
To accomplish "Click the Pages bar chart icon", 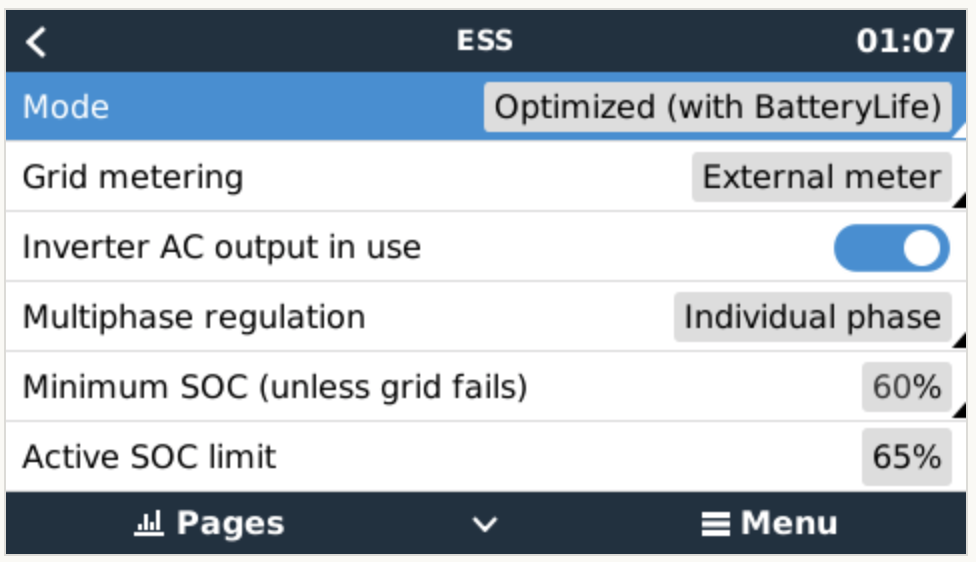I will (148, 523).
